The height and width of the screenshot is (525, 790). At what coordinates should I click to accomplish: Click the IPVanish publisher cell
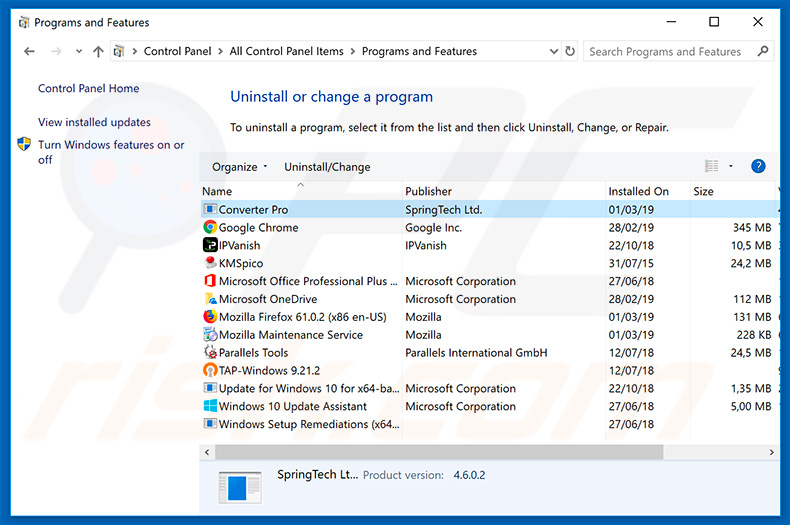click(426, 245)
